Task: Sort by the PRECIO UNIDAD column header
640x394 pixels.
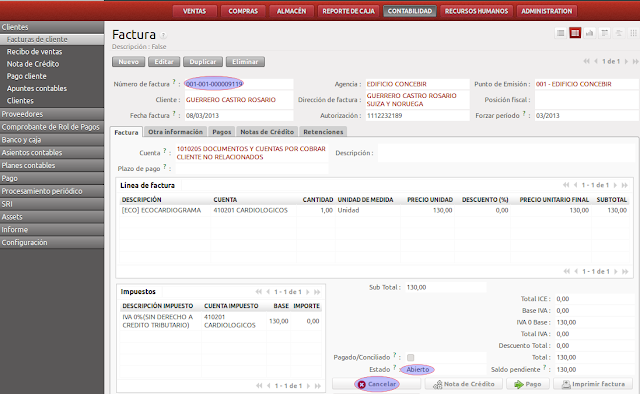Action: pos(430,200)
